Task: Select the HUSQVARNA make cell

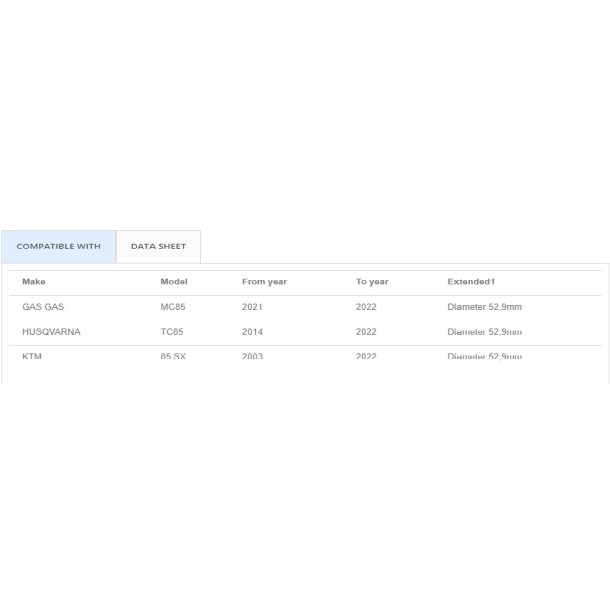Action: tap(51, 332)
